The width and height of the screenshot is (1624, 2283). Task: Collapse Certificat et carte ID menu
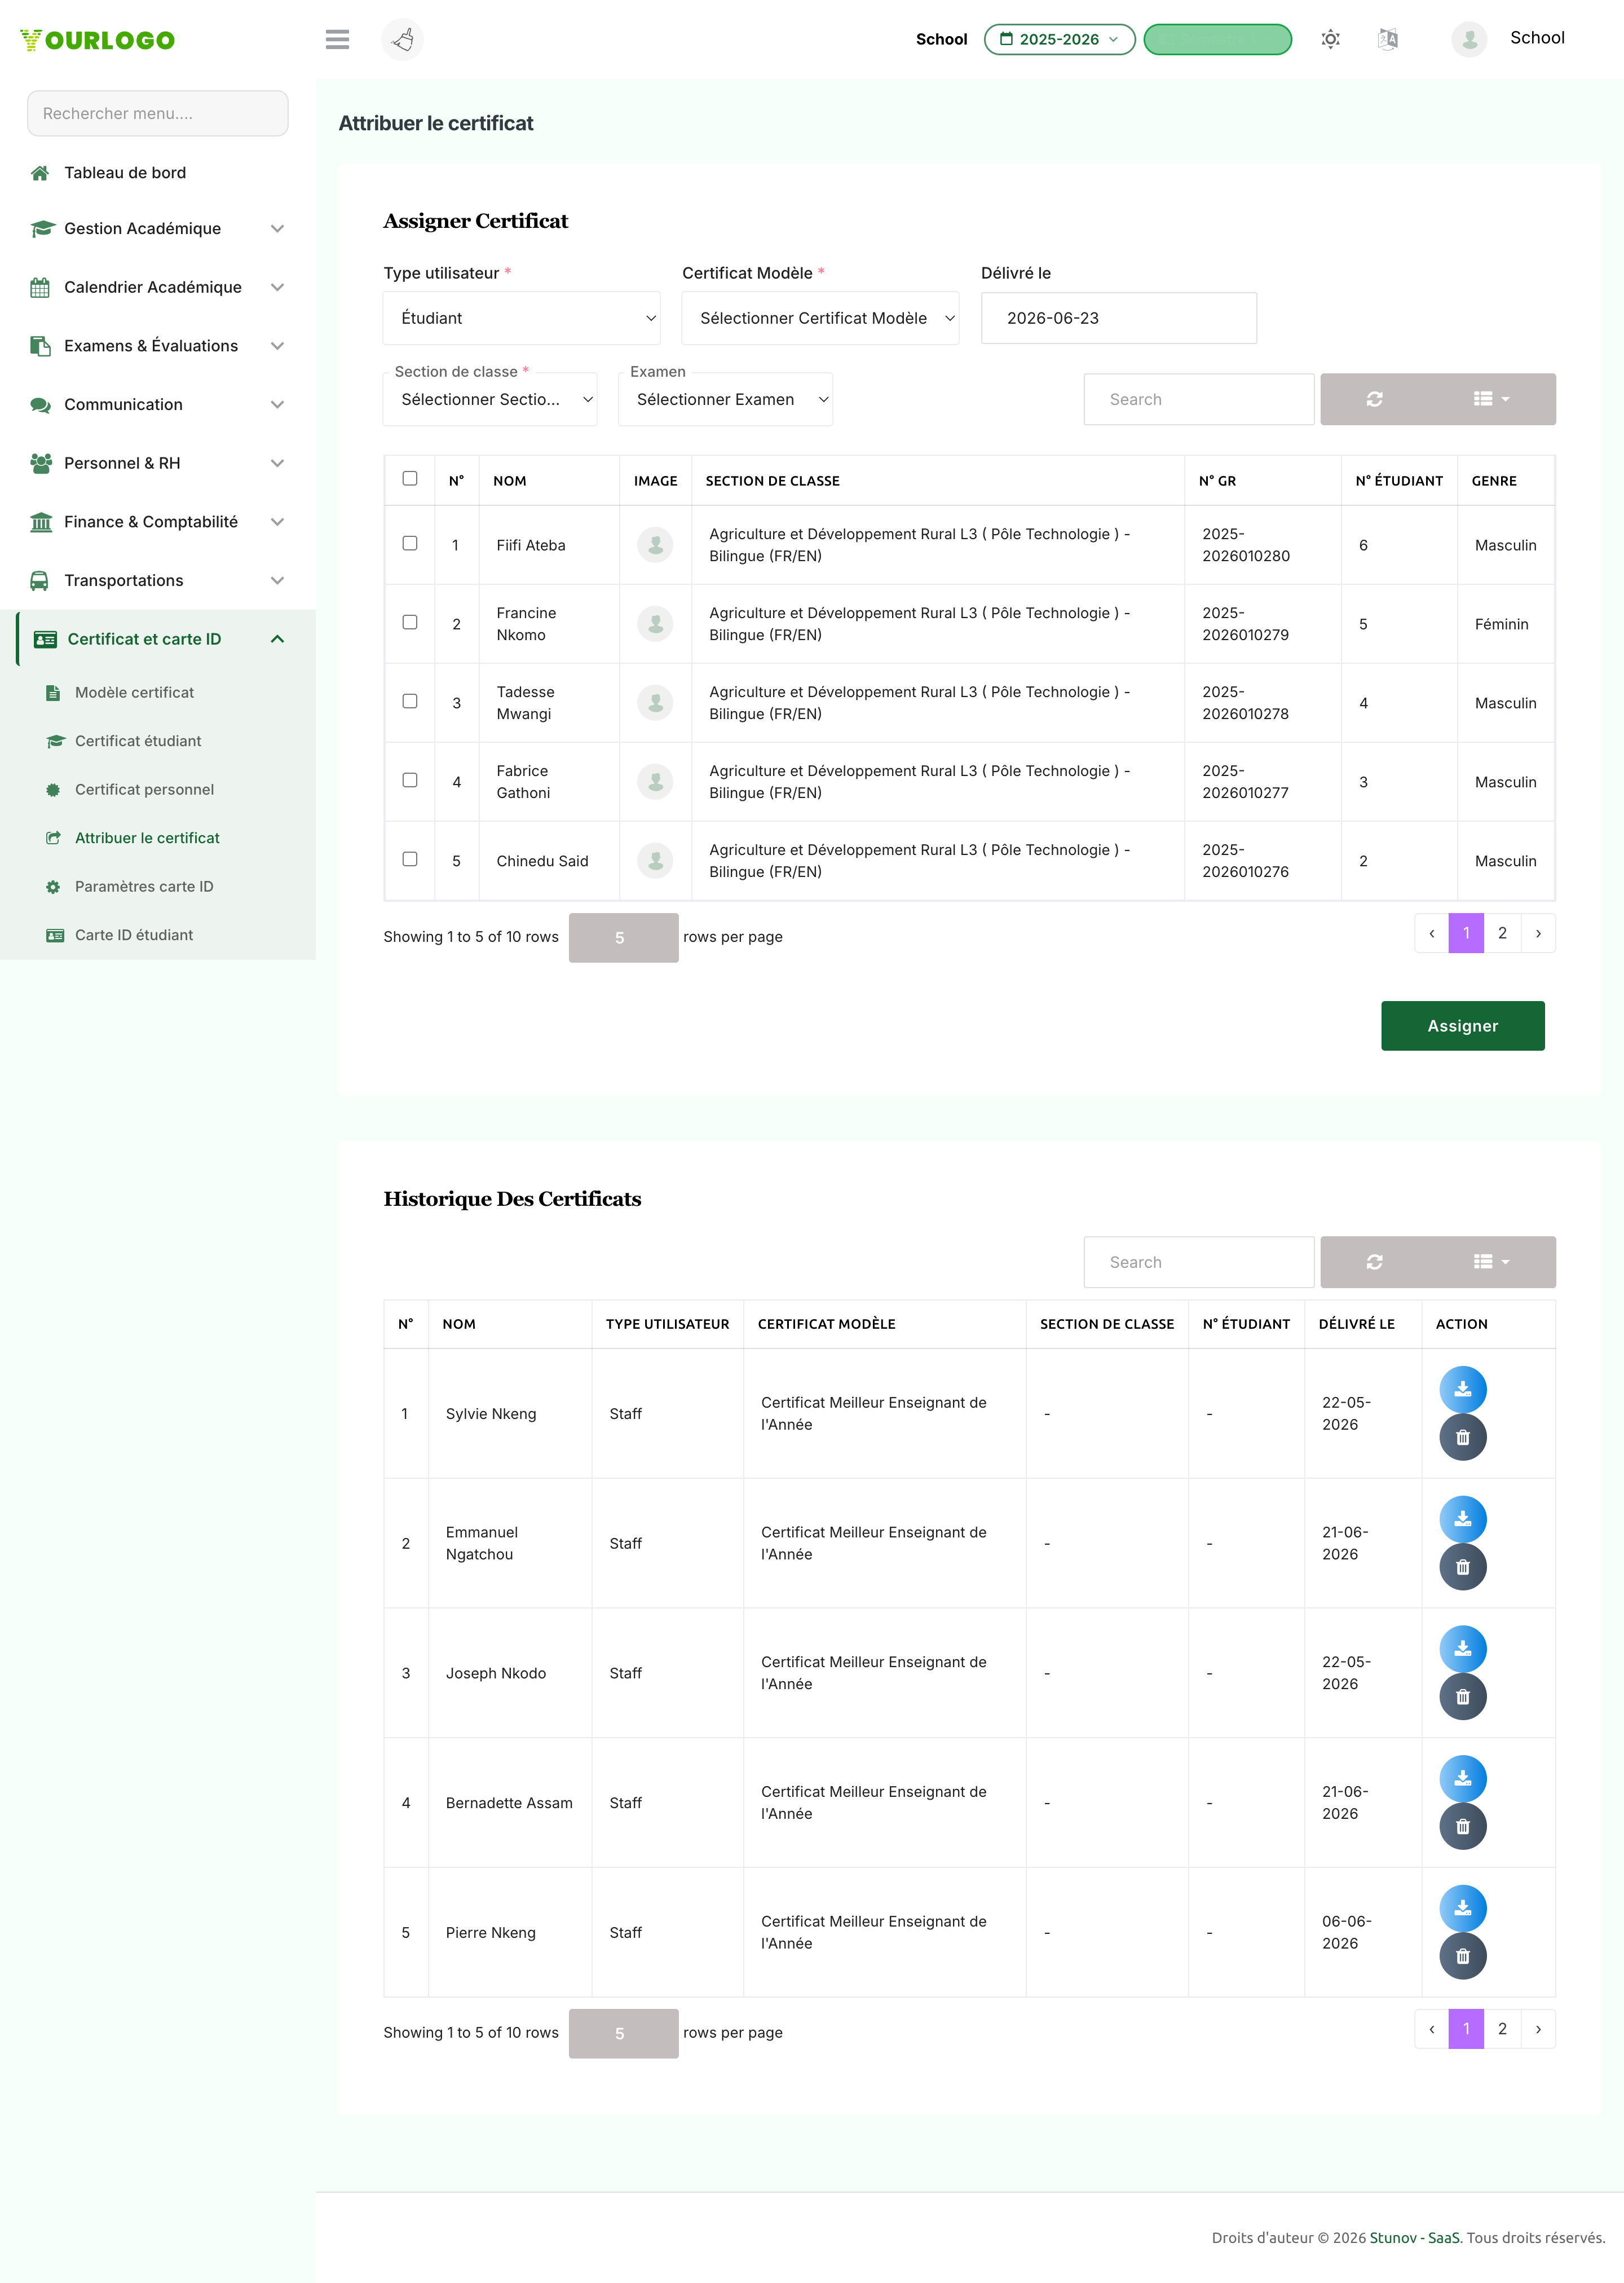pyautogui.click(x=158, y=639)
